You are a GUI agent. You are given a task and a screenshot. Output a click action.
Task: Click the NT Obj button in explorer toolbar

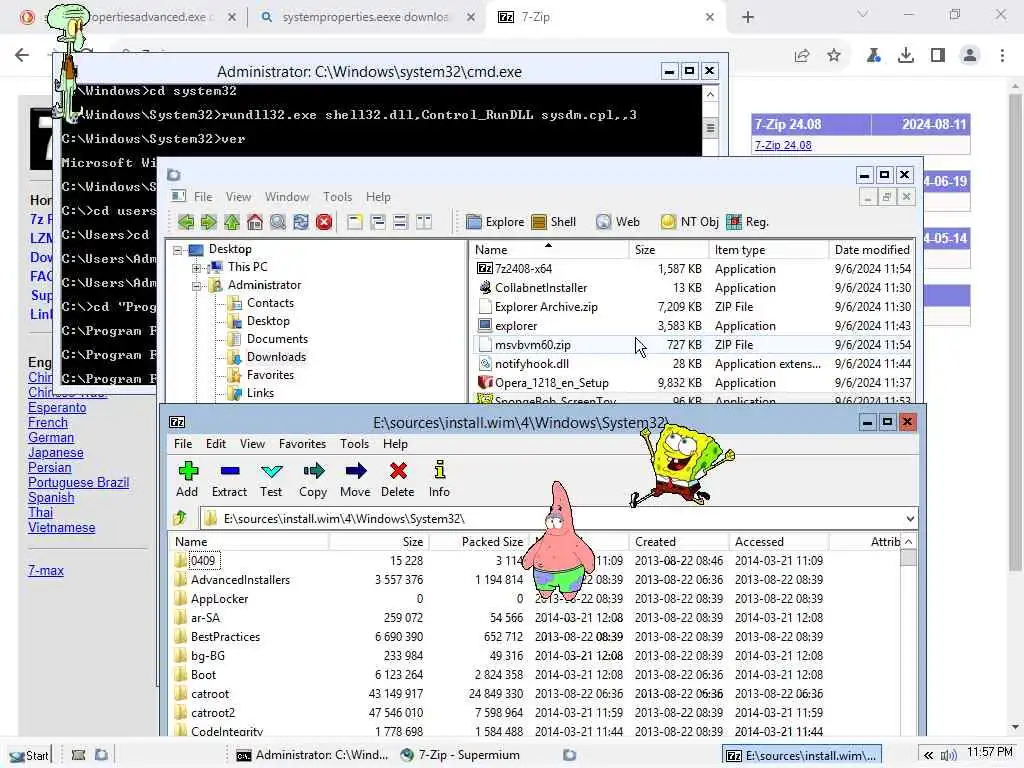coord(690,222)
